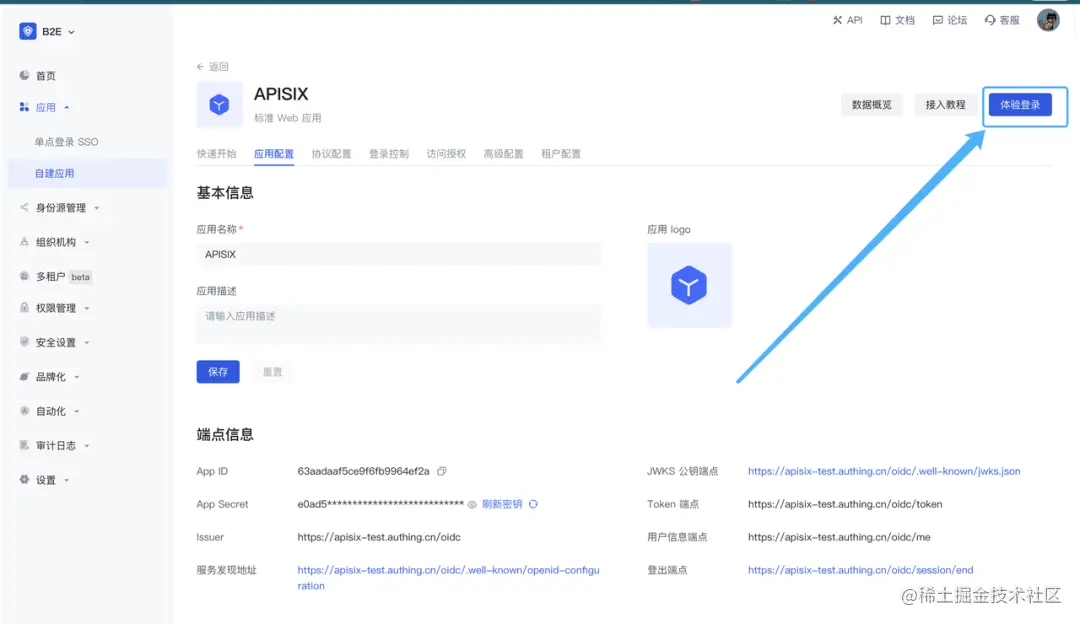The height and width of the screenshot is (624, 1080).
Task: Open 客服 support link in header
Action: coord(1002,20)
